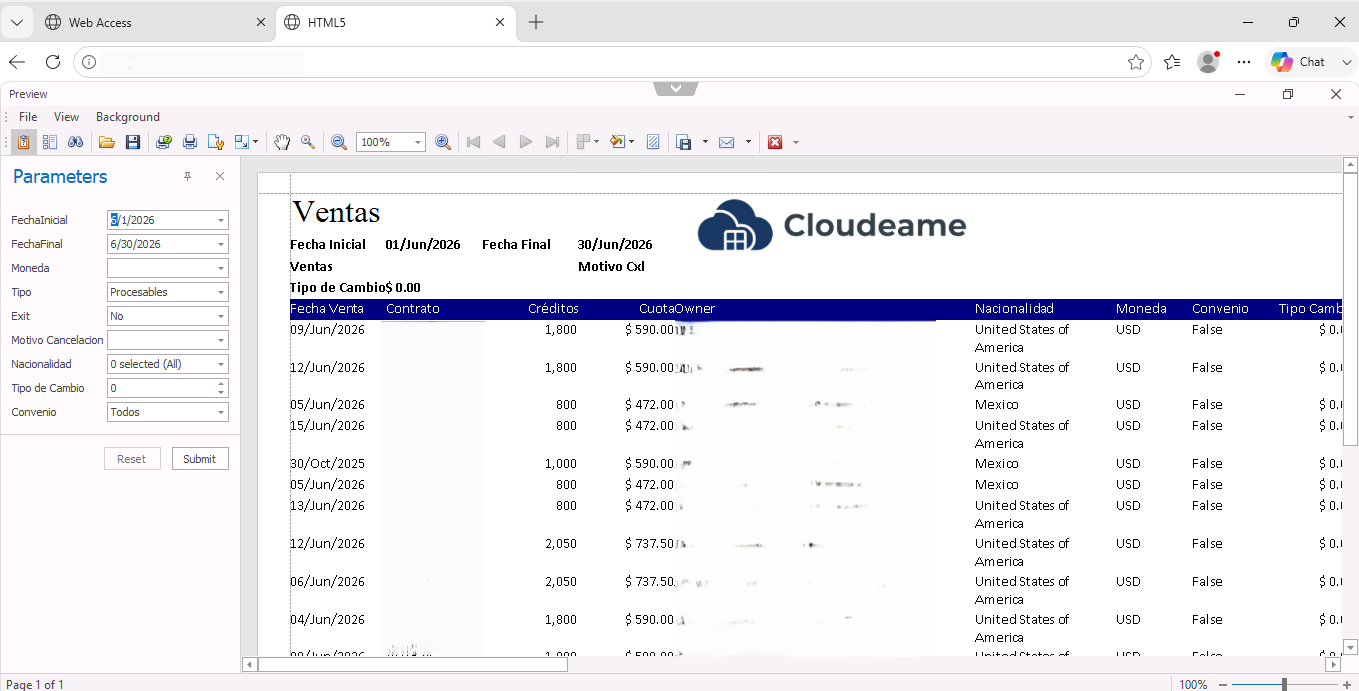Click the zoom slider handle in status bar
Screen dimensions: 1359x691
[1284, 685]
